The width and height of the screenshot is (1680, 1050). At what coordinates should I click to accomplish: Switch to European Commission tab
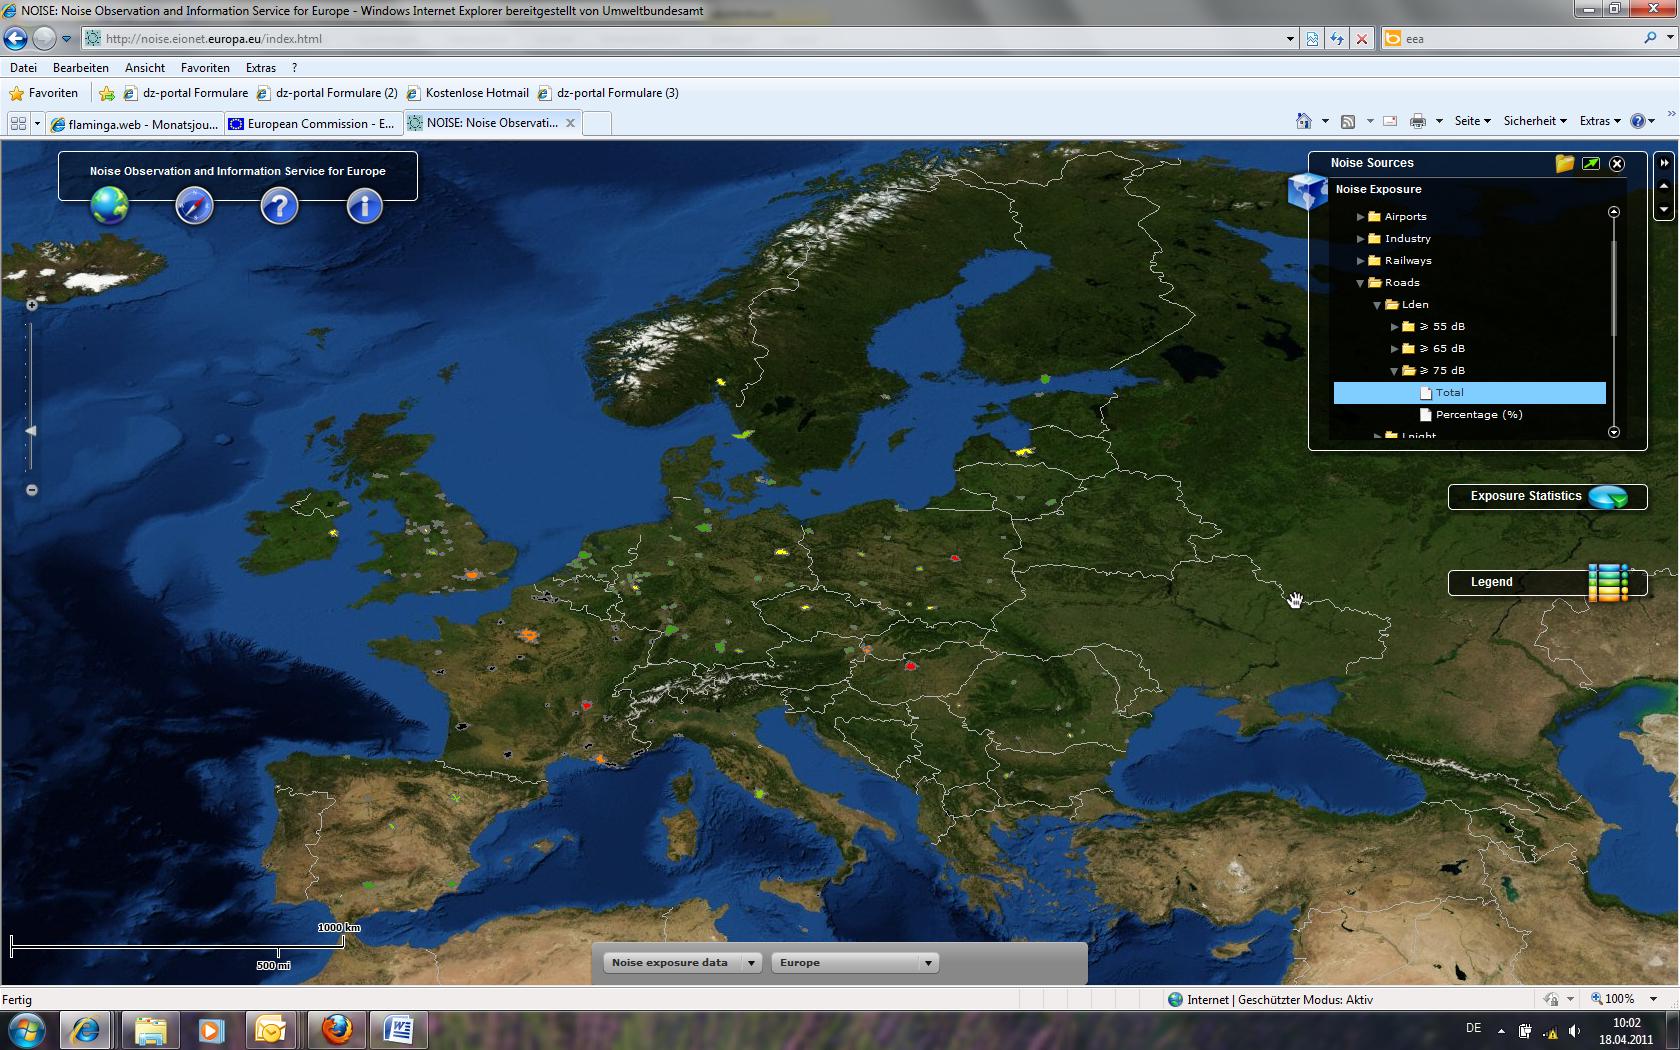click(x=312, y=124)
